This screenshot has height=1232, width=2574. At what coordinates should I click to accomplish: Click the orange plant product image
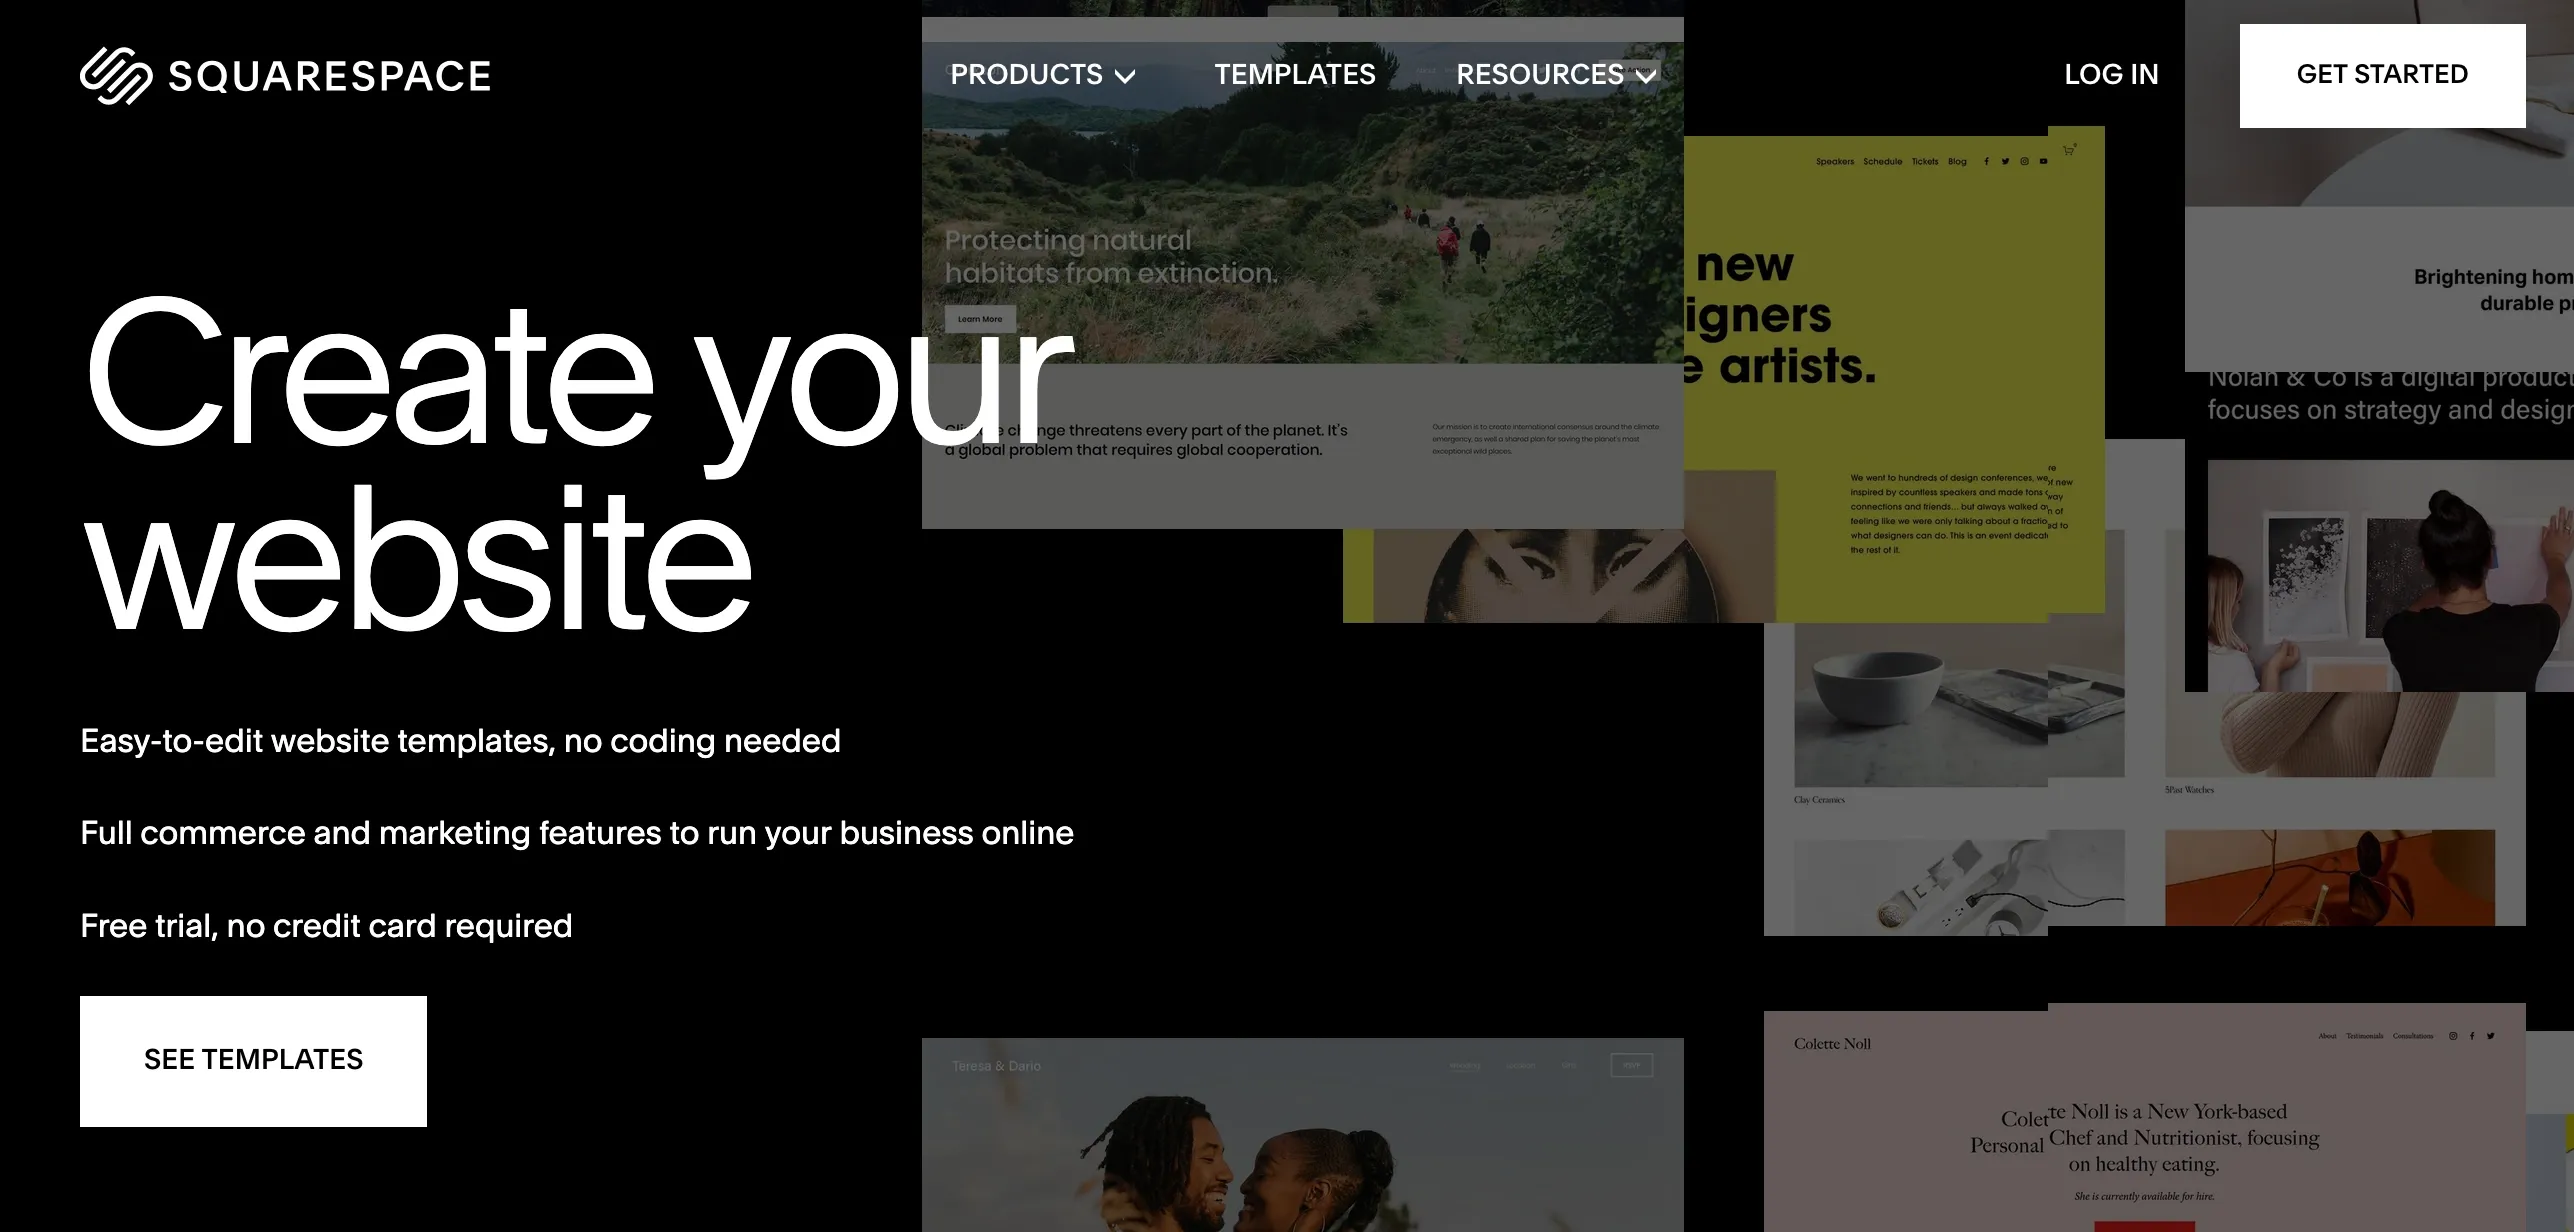pyautogui.click(x=2330, y=877)
